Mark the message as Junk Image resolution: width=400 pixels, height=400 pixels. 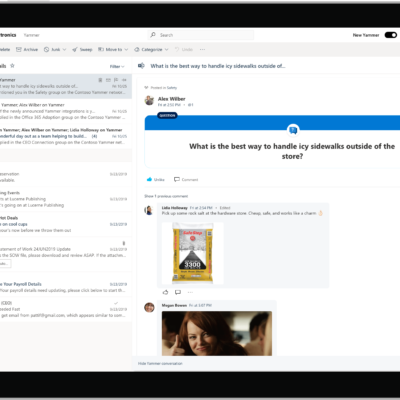pyautogui.click(x=52, y=49)
